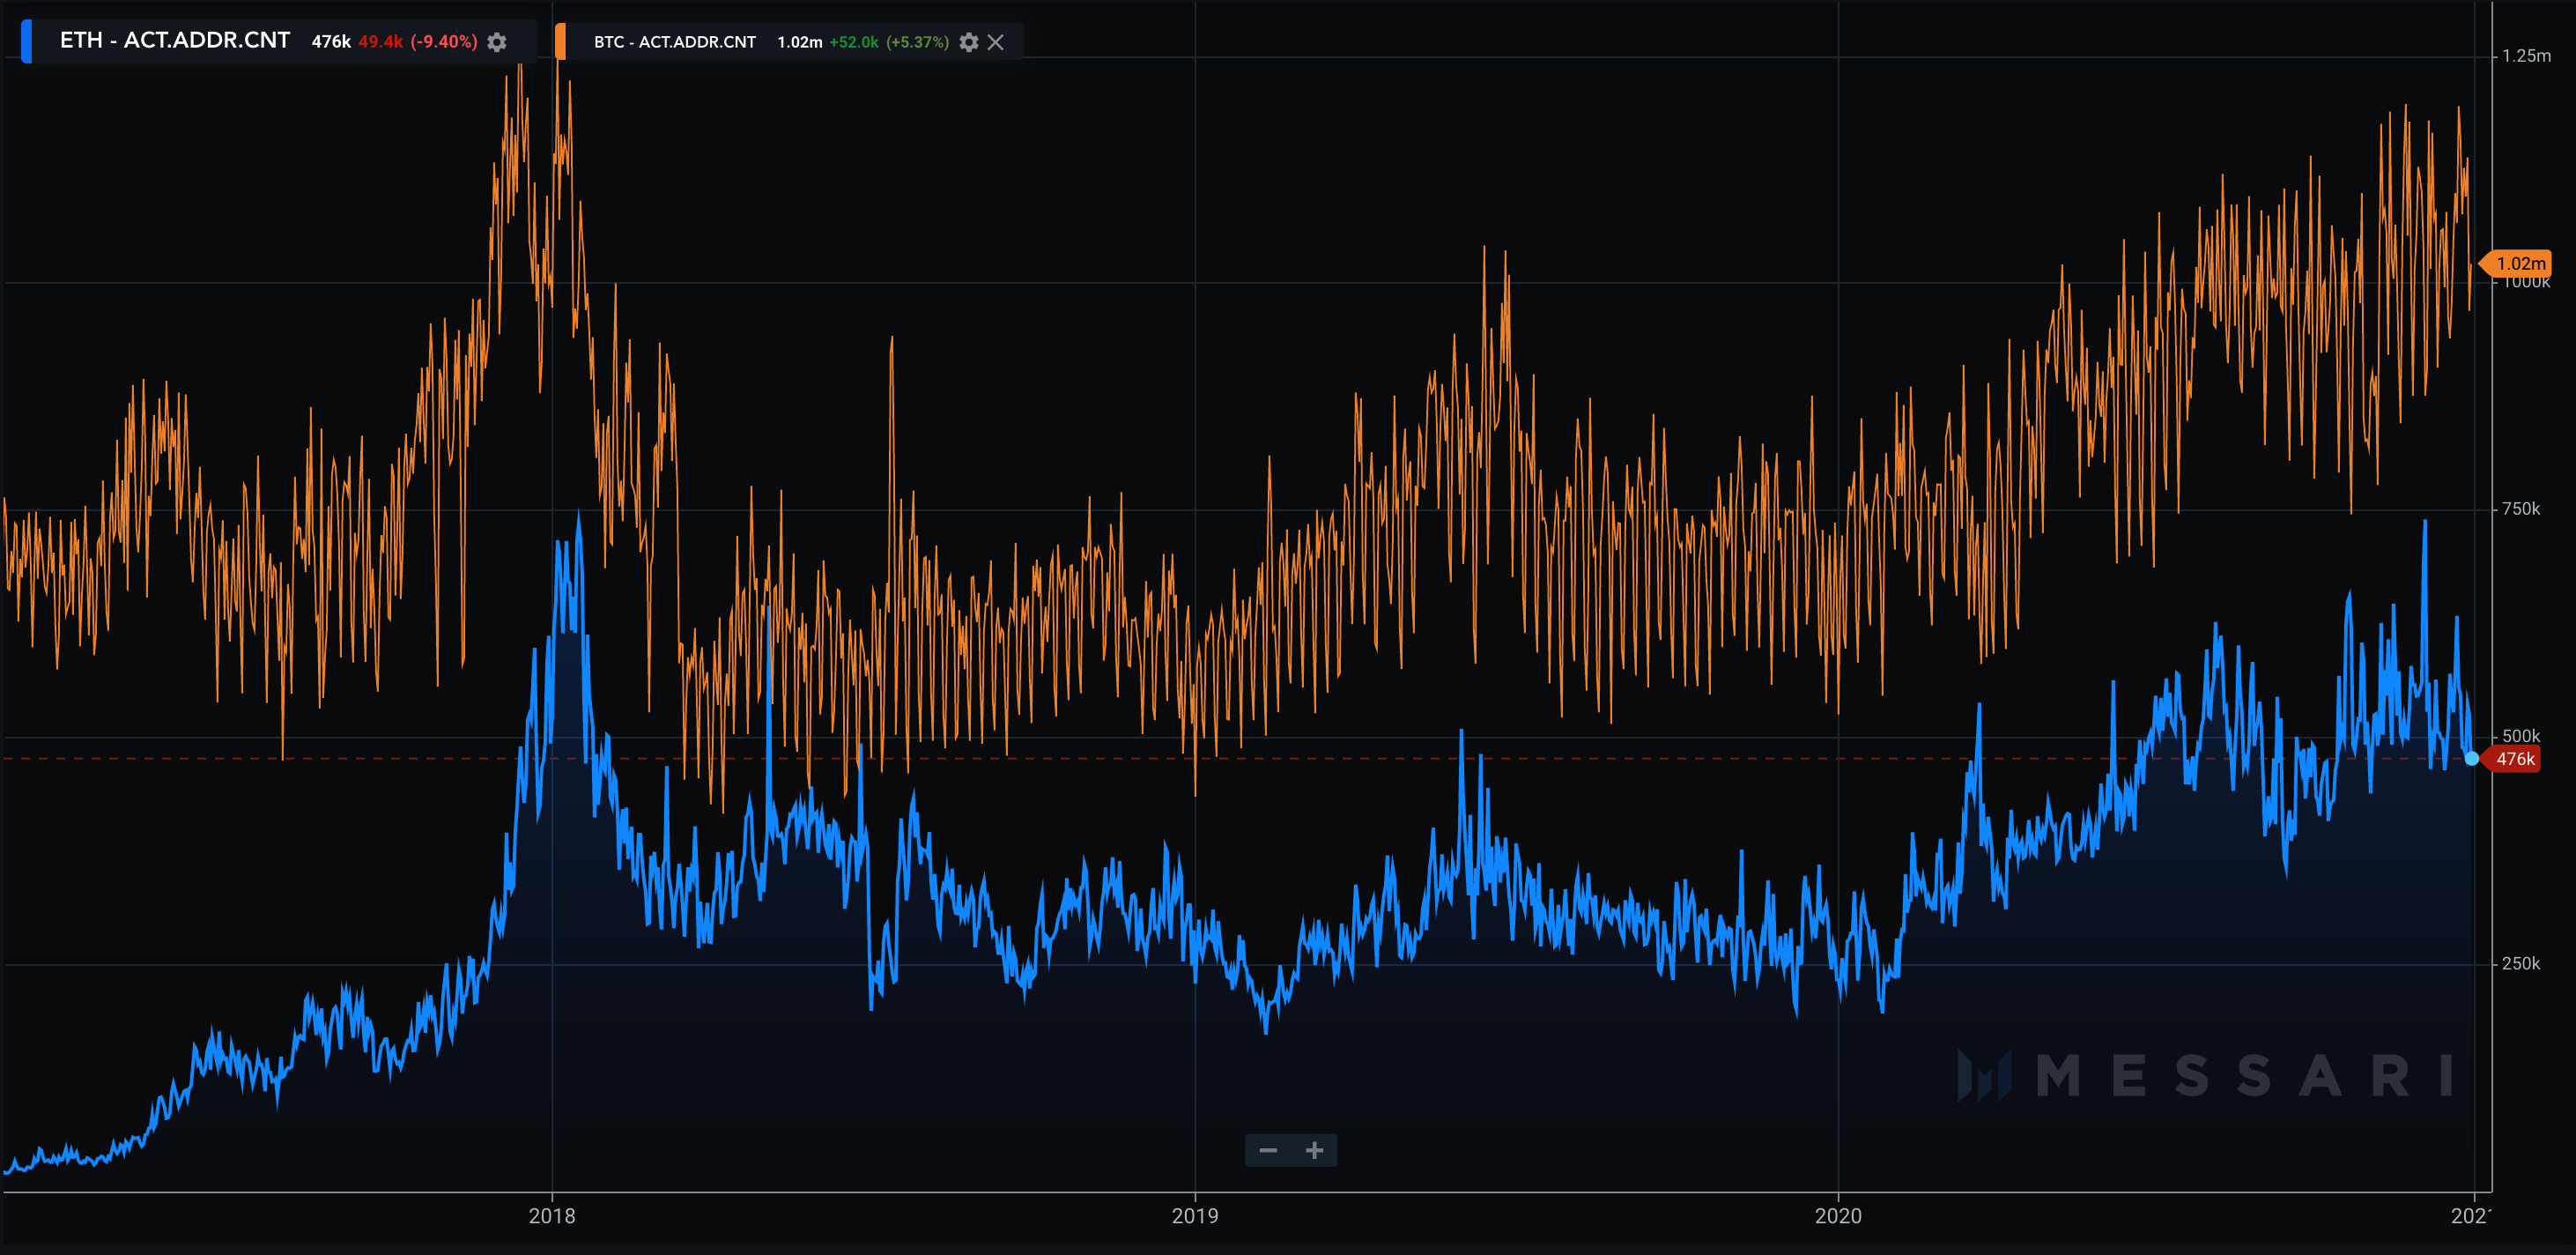2576x1255 pixels.
Task: Click the 1.25m label on the value axis
Action: [x=2526, y=56]
